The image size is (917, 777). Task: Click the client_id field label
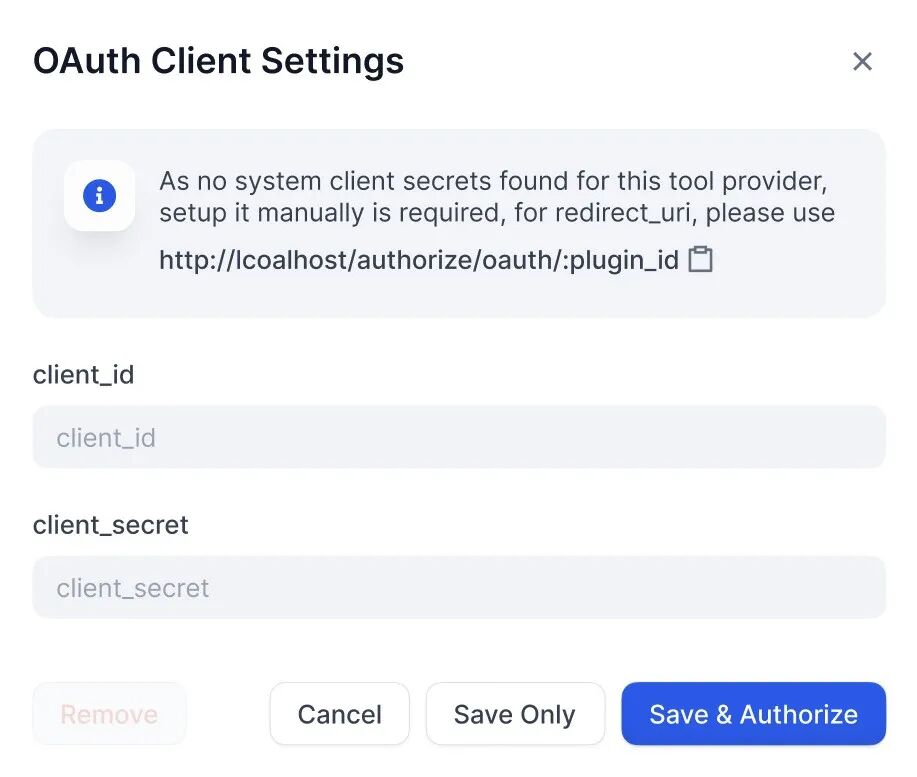pyautogui.click(x=83, y=375)
